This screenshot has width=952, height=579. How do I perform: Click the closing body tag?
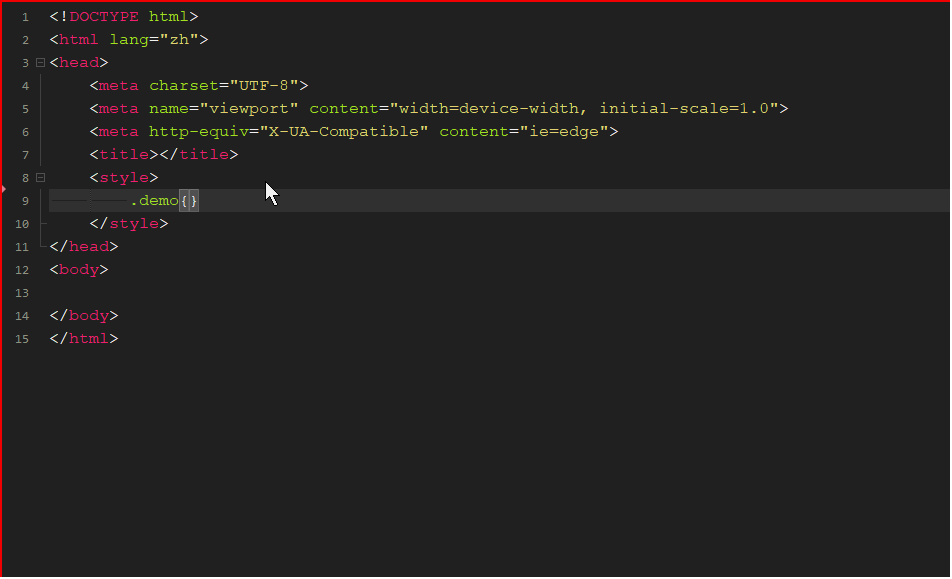[84, 316]
